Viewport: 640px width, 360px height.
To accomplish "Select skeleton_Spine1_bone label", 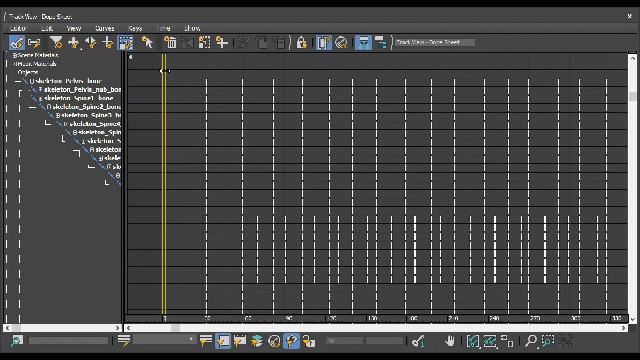I will tap(78, 98).
